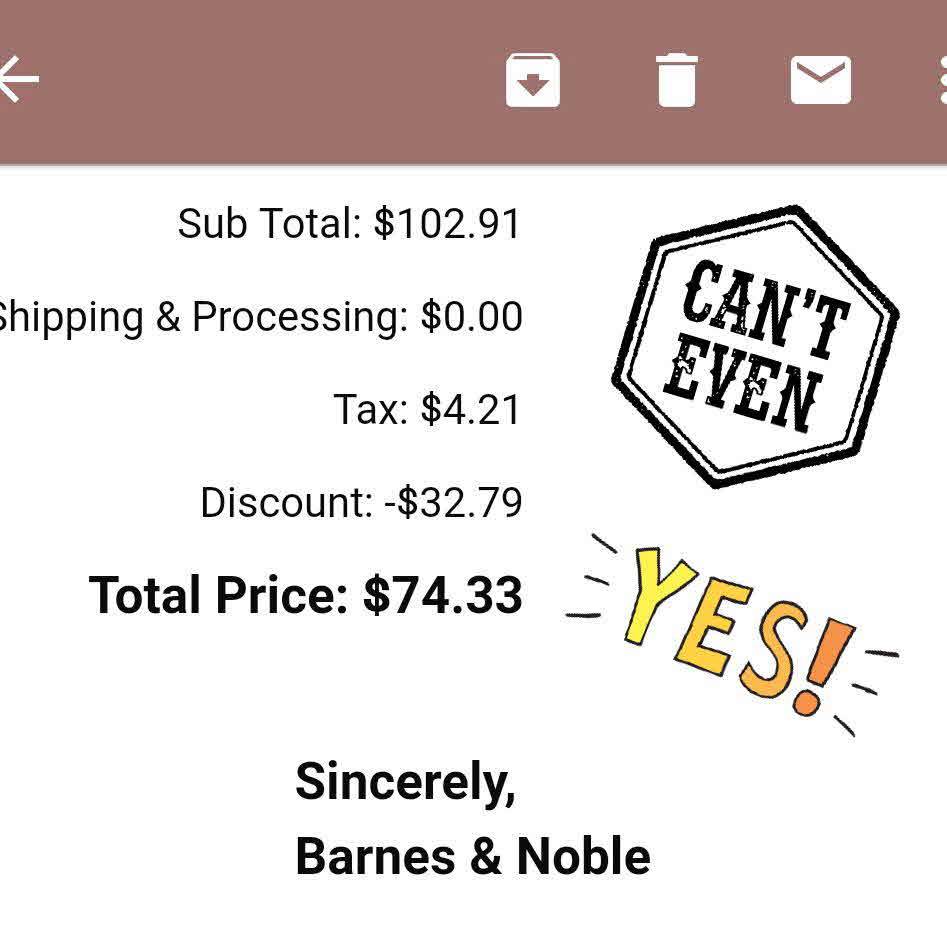Click the "Discount:" label
This screenshot has width=947, height=947.
tap(285, 502)
